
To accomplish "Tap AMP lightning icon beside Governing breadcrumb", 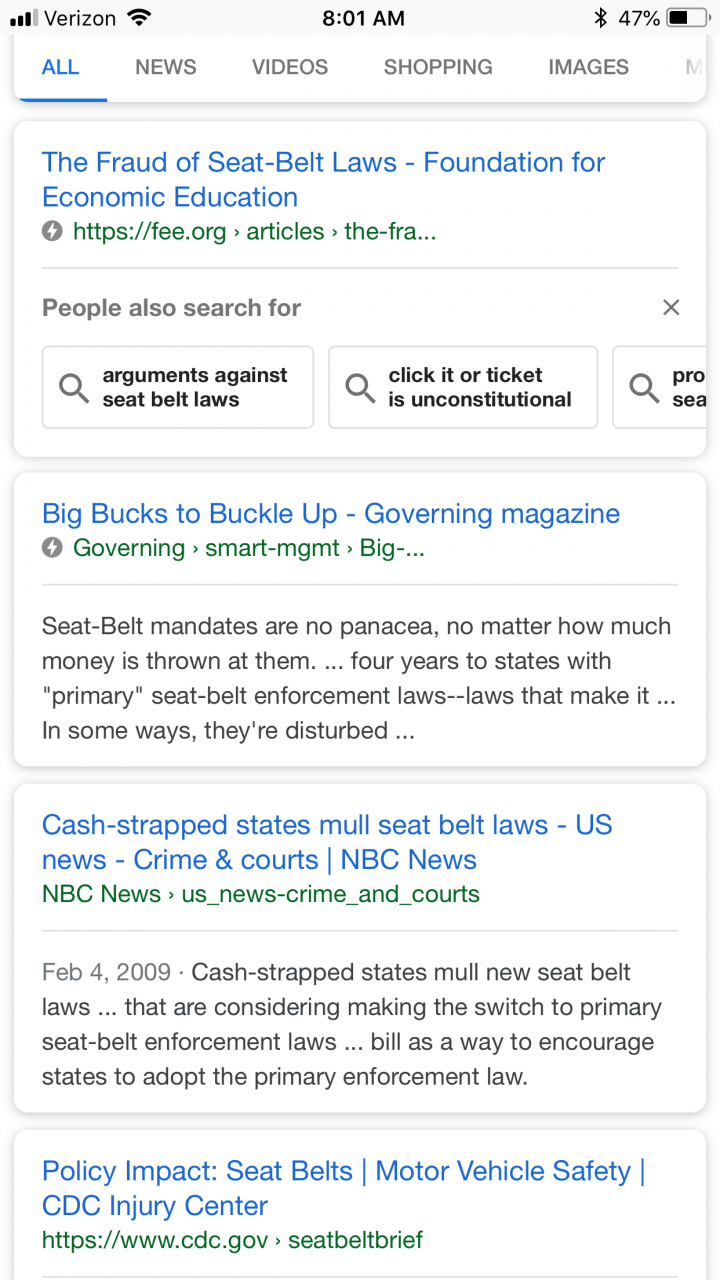I will coord(52,548).
